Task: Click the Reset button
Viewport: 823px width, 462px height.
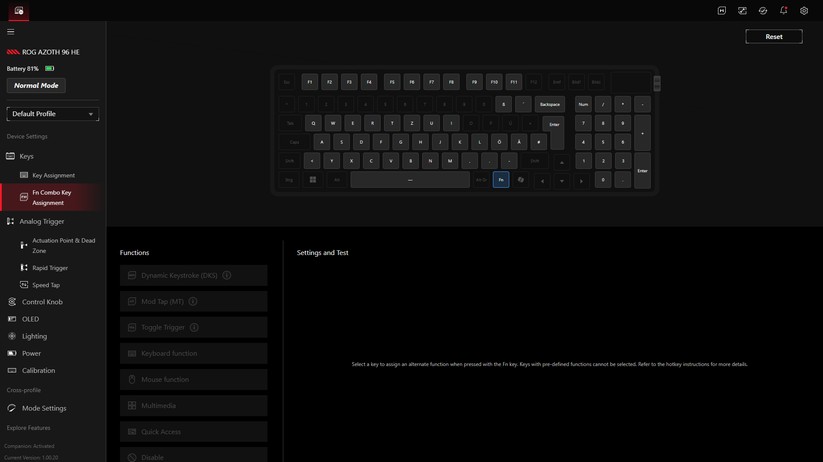Action: click(x=773, y=36)
